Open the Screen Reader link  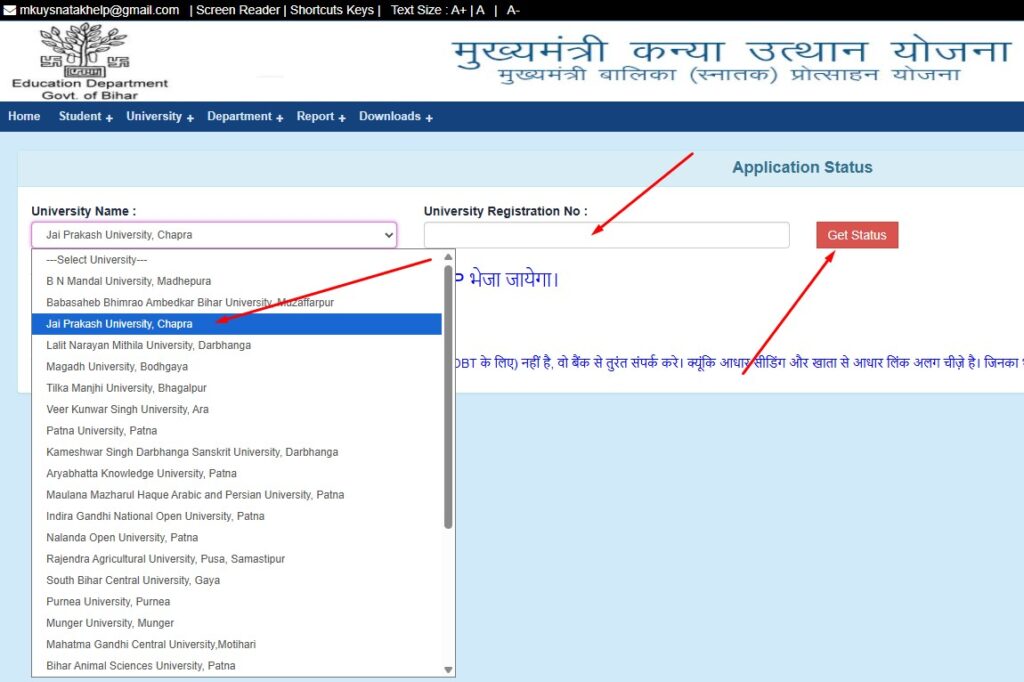click(x=238, y=10)
